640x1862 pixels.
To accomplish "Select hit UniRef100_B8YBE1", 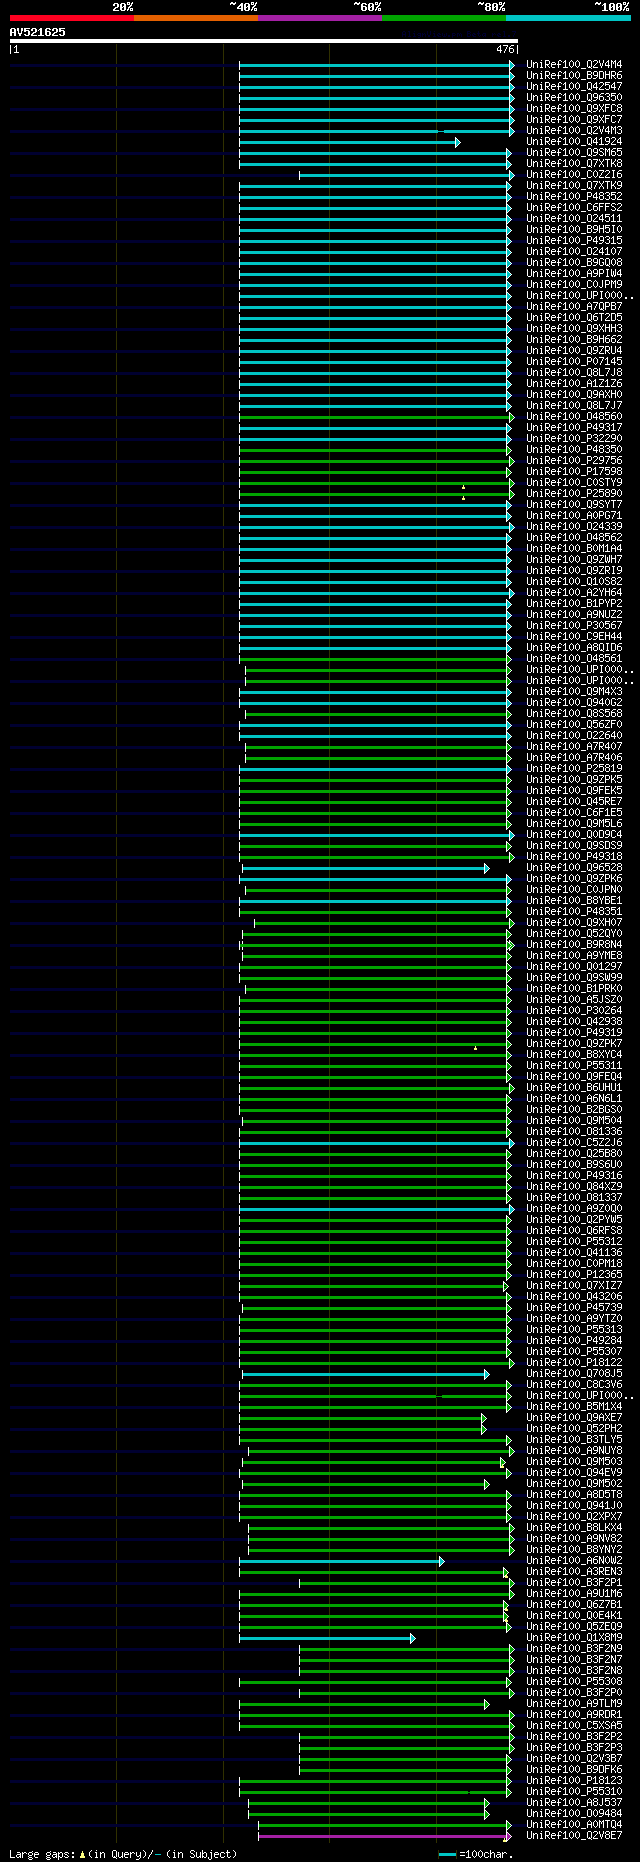I will coord(574,901).
